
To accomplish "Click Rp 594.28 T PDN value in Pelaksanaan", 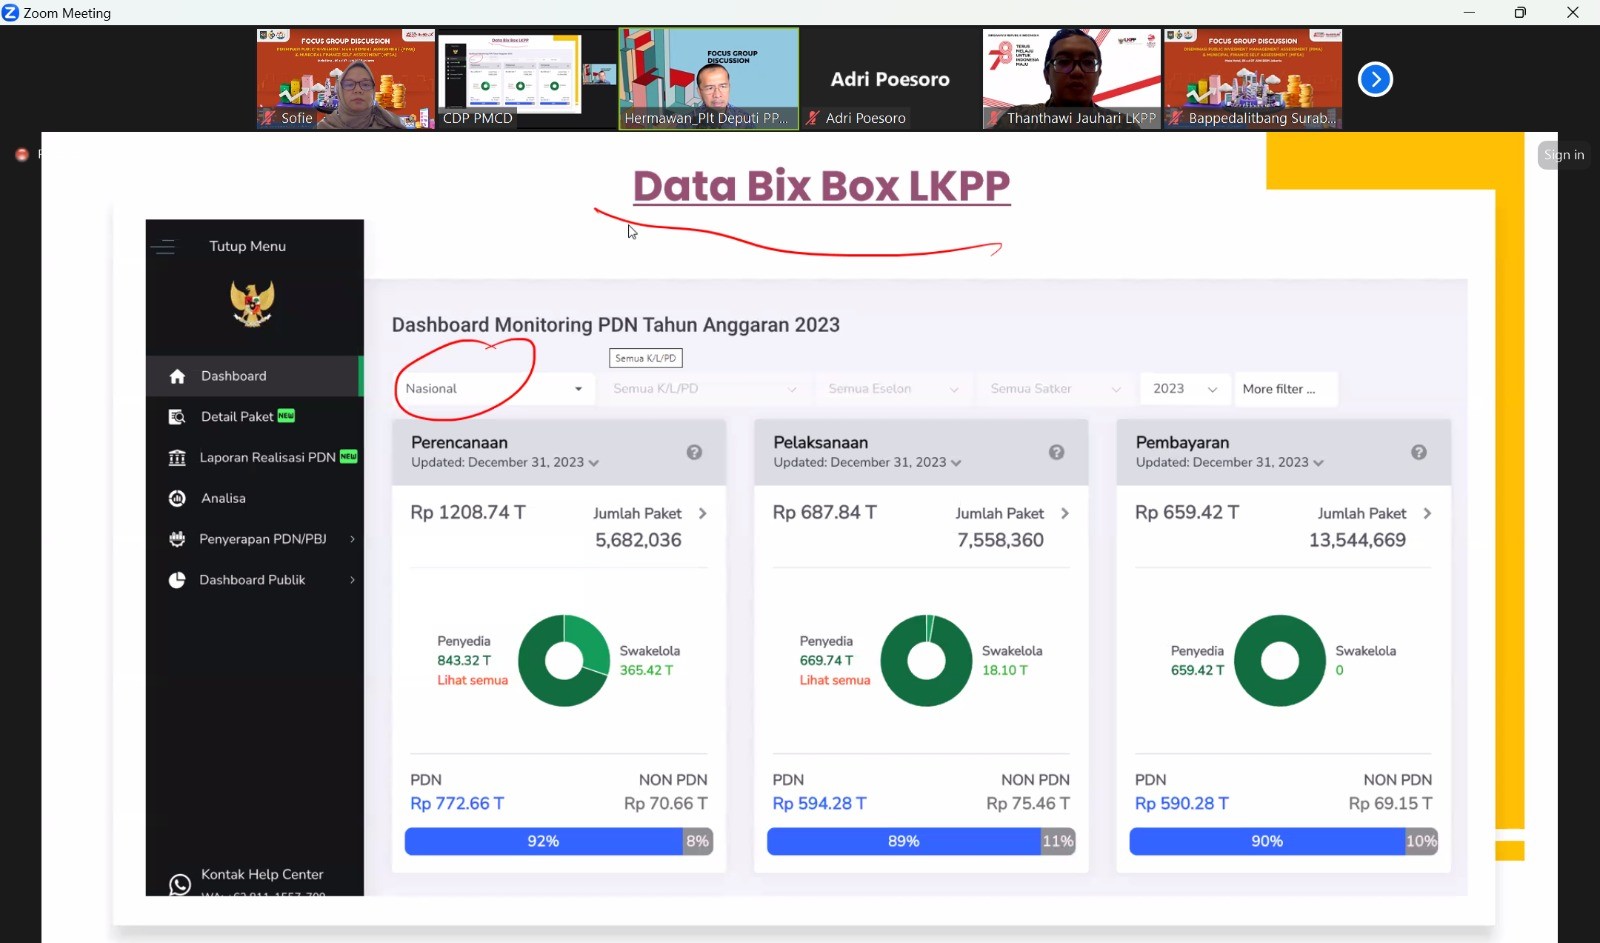I will (x=819, y=804).
